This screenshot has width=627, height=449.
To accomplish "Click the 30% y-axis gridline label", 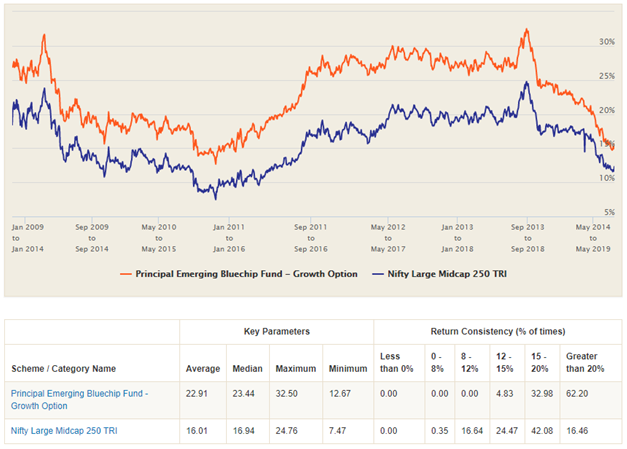I will click(x=606, y=41).
